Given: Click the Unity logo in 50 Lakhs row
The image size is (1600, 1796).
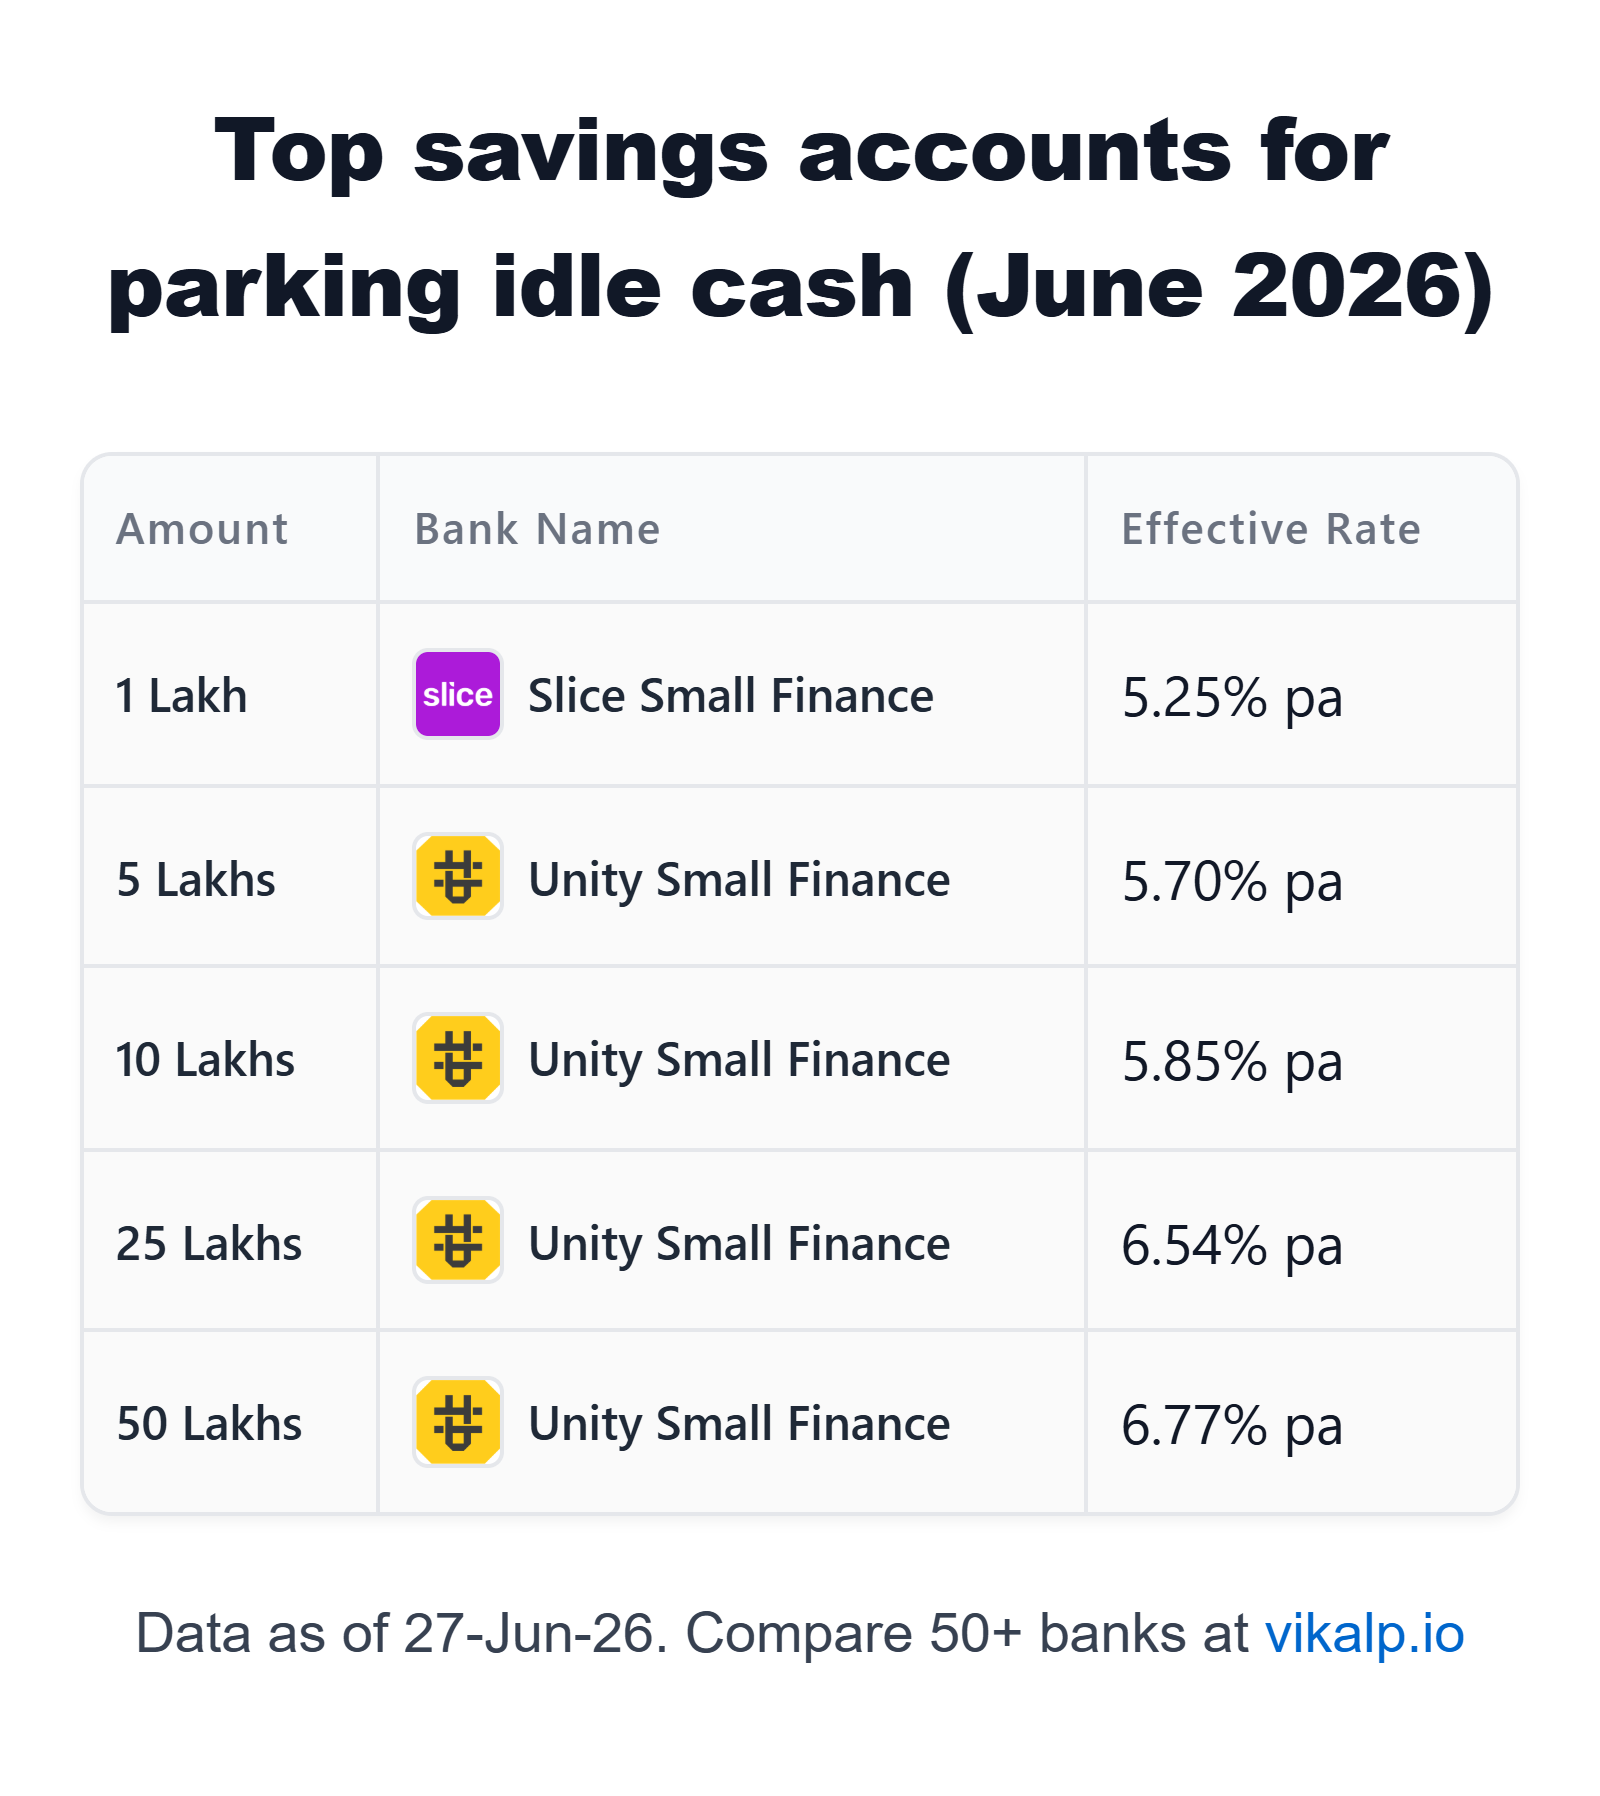Looking at the screenshot, I should coord(457,1422).
